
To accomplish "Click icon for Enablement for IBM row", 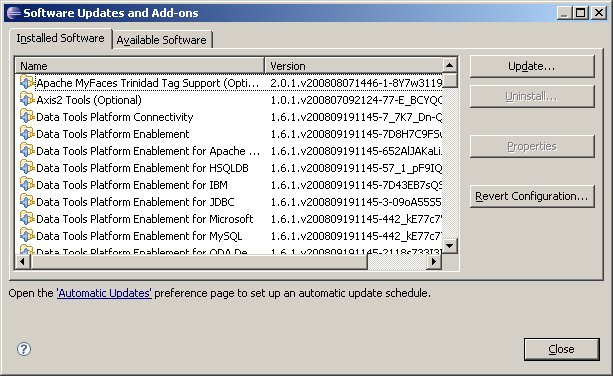I will [27, 184].
